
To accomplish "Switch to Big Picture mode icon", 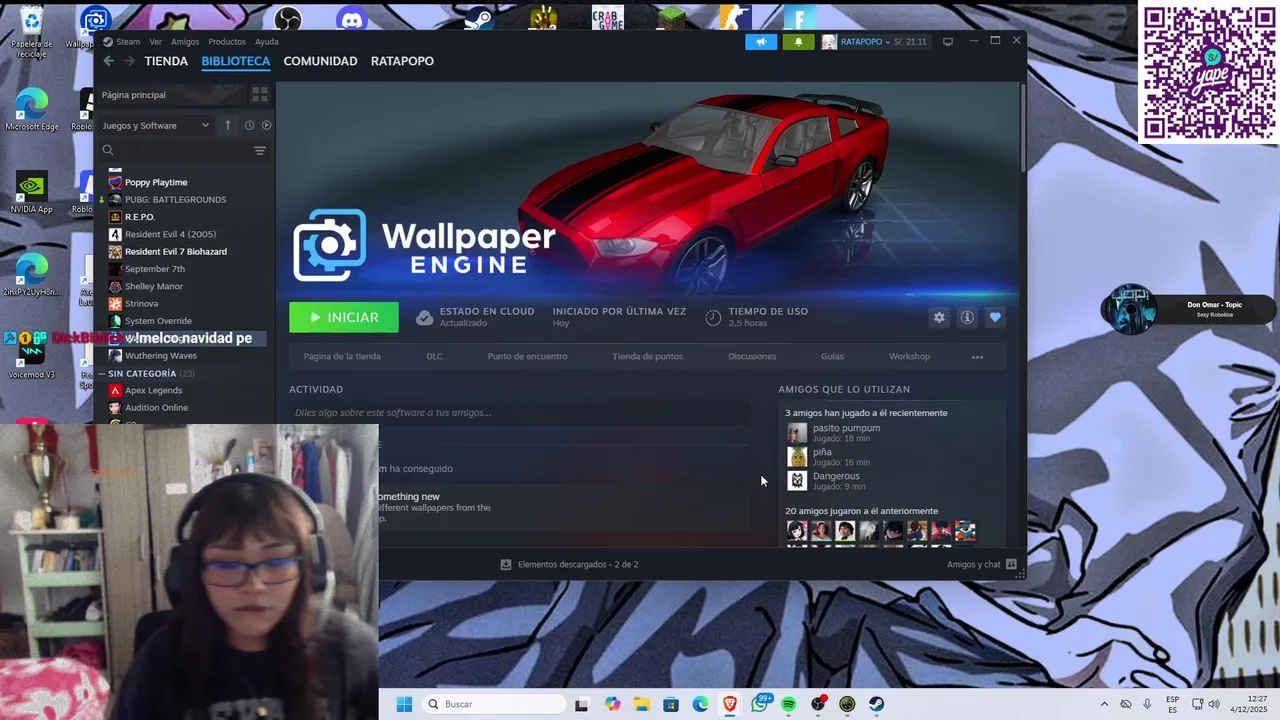I will (x=948, y=42).
